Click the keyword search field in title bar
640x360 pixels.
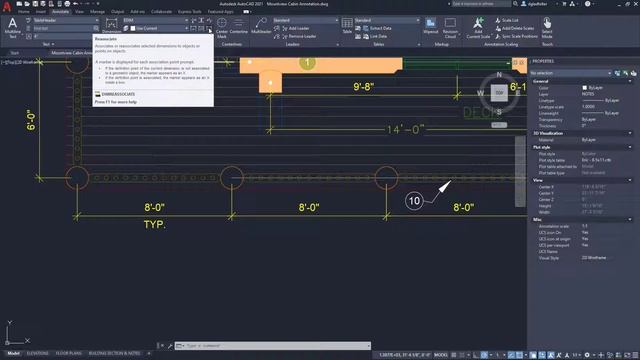481,4
